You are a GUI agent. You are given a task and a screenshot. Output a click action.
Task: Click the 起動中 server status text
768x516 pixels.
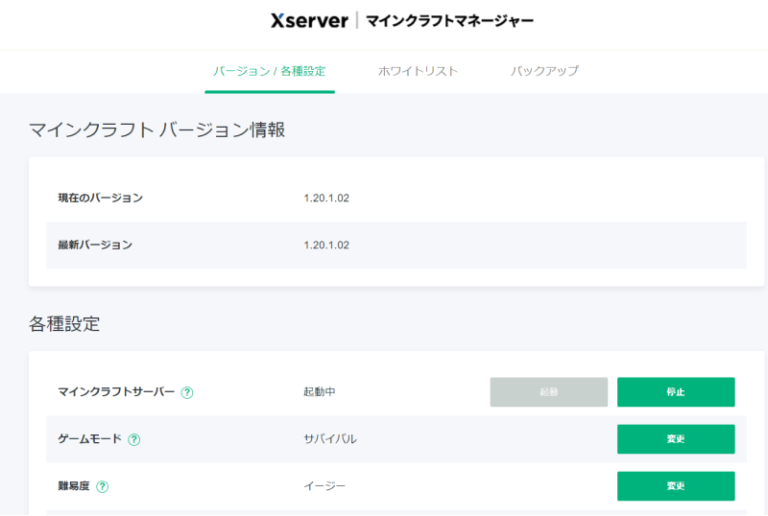coord(319,392)
